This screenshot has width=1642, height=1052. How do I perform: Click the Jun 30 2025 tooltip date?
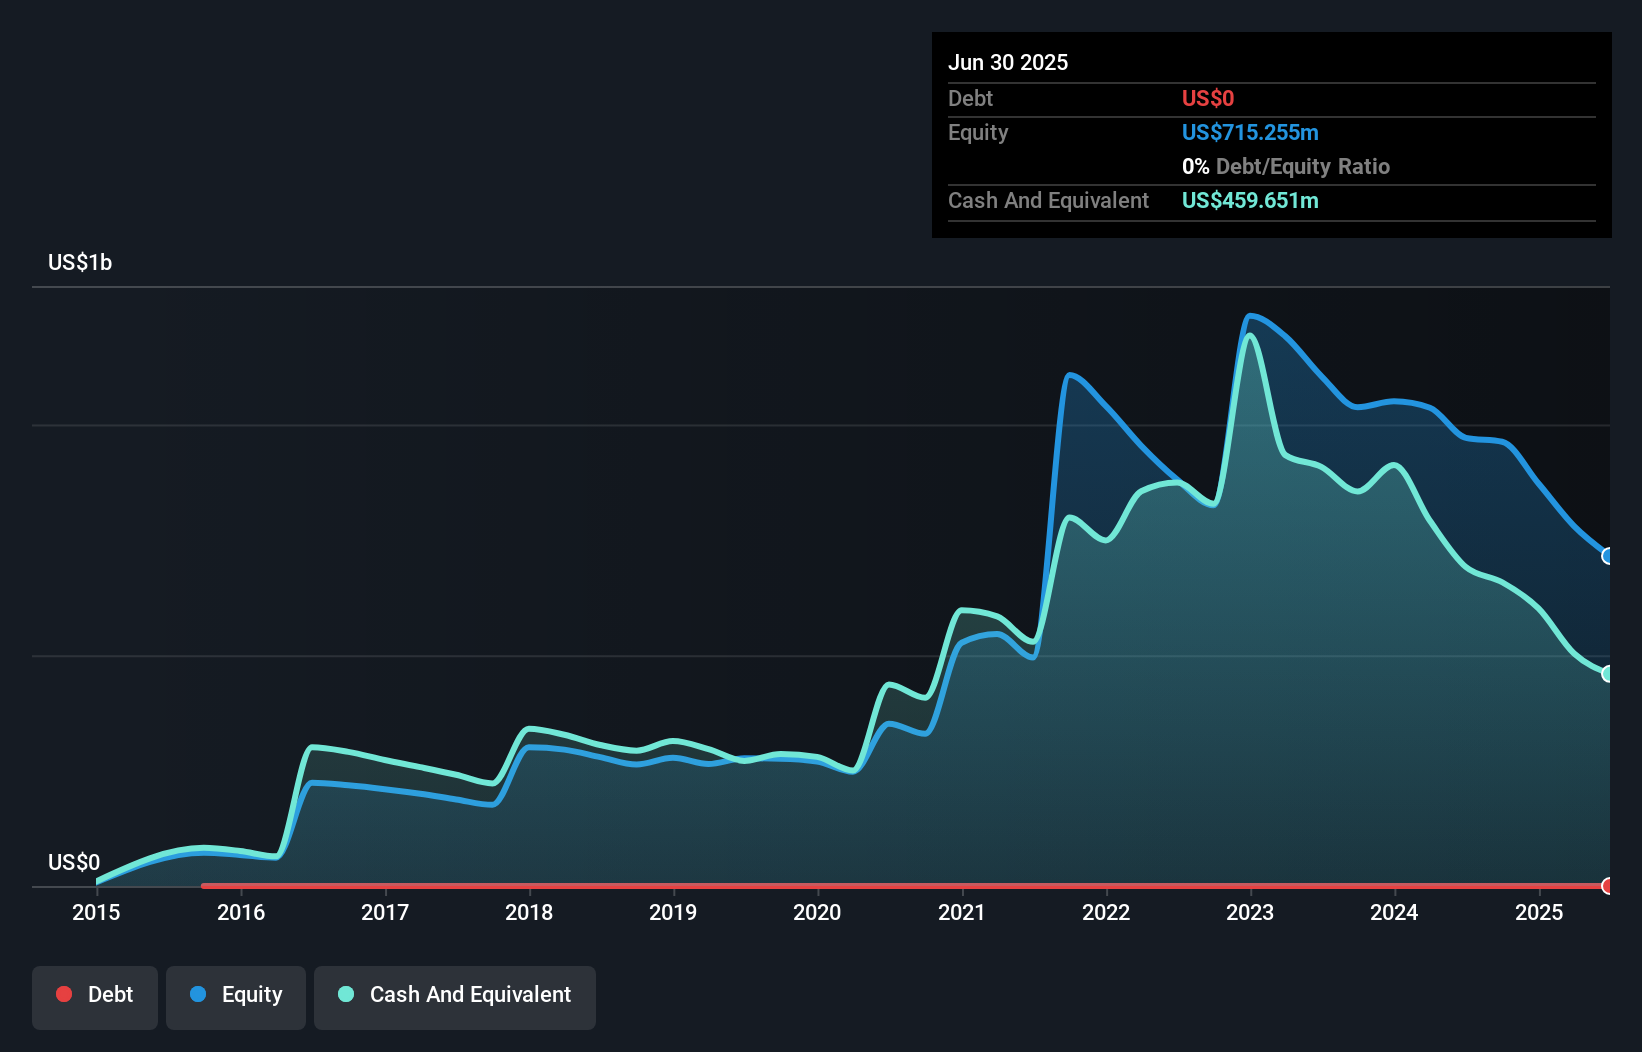point(1008,63)
